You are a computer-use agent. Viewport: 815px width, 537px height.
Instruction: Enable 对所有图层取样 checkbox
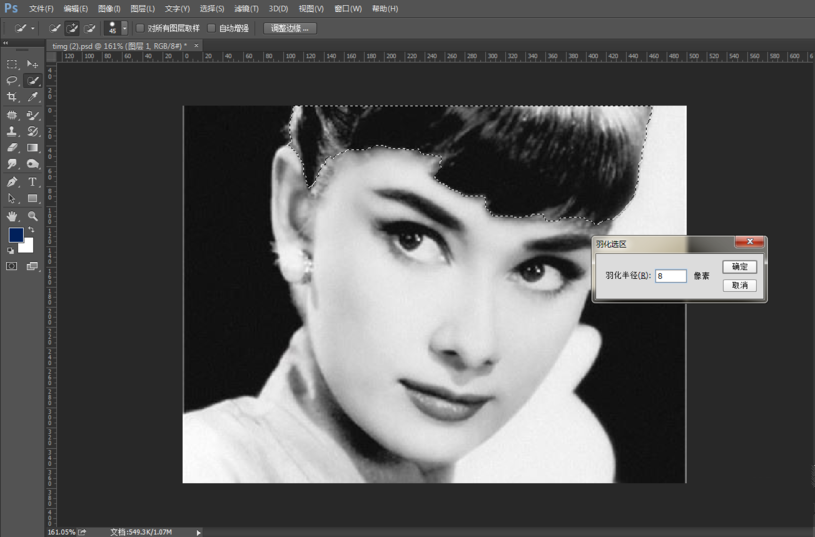point(140,28)
